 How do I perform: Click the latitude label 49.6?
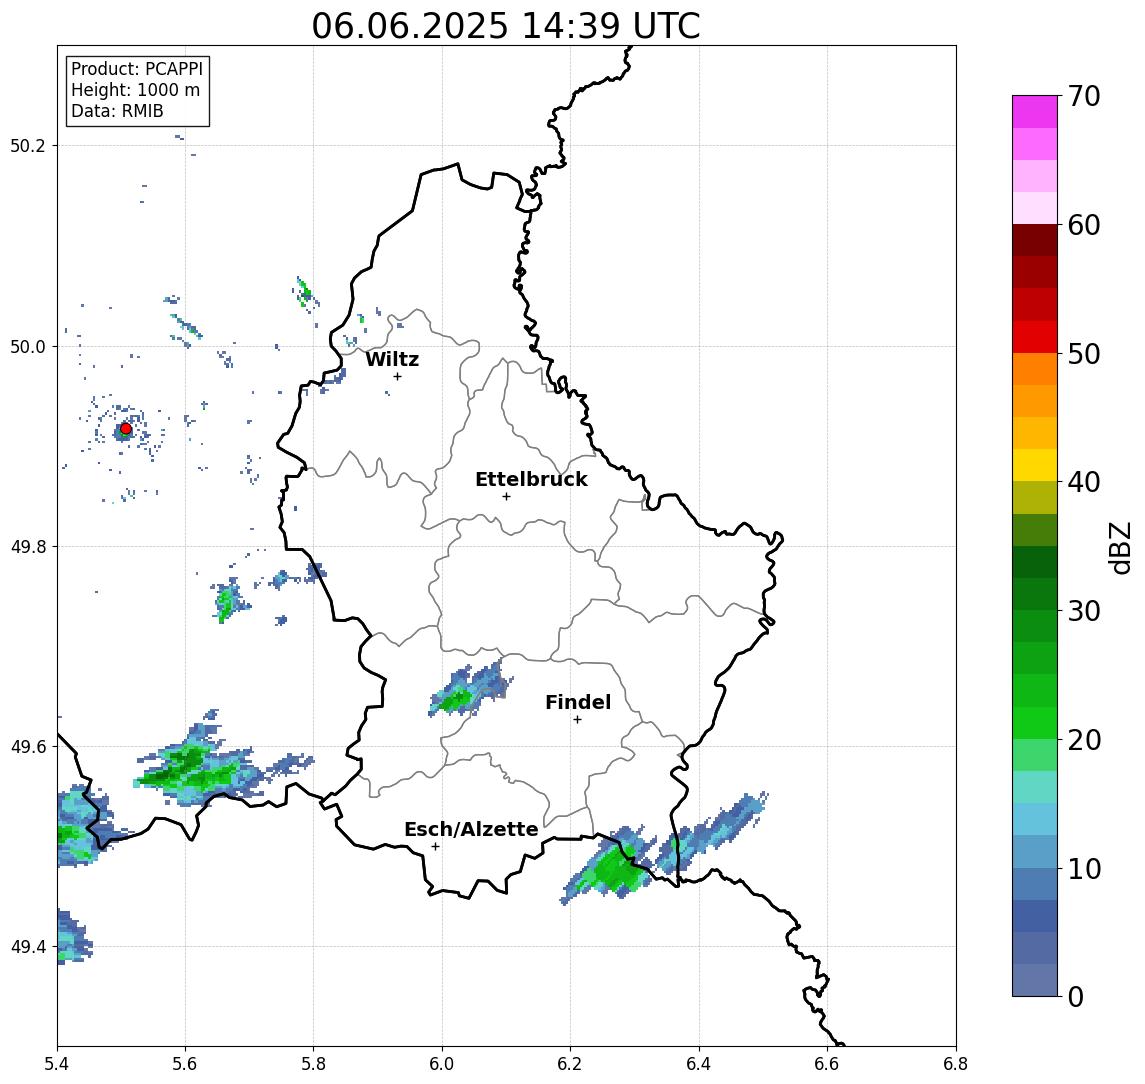(x=28, y=747)
